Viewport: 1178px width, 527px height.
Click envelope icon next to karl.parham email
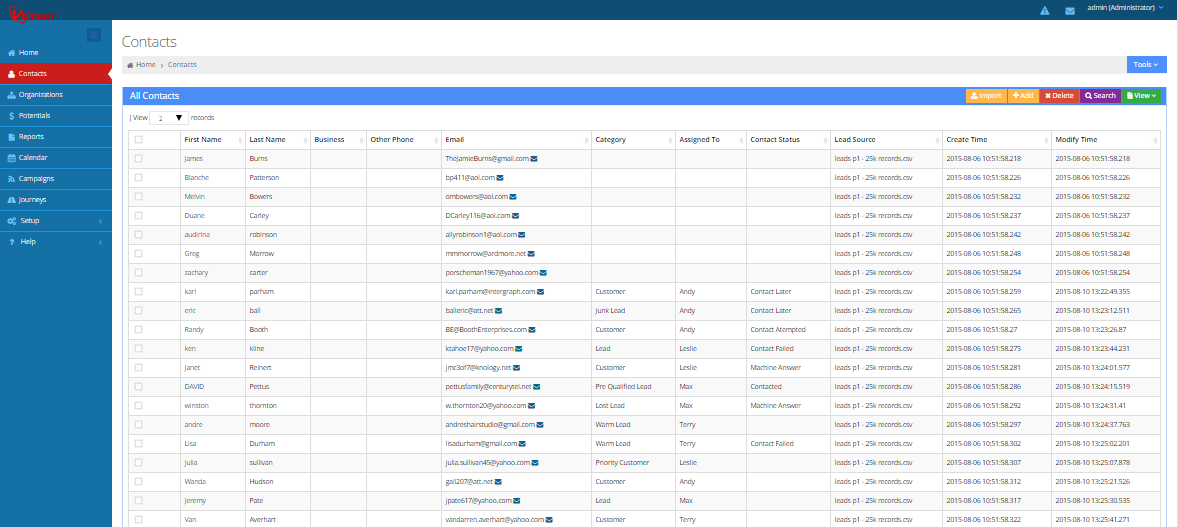point(540,292)
